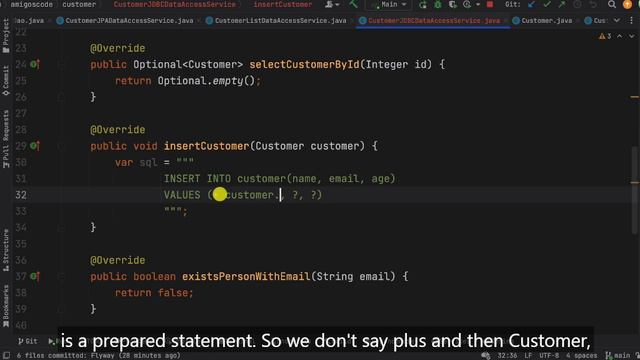Click the override gutter icon on line 29

[x=35, y=146]
